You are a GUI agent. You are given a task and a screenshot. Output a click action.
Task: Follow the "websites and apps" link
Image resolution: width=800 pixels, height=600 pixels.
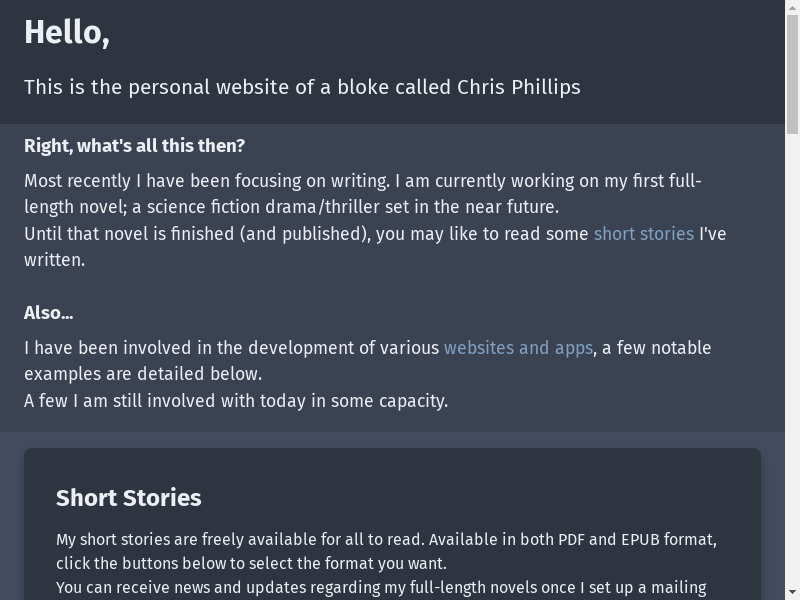(x=518, y=348)
